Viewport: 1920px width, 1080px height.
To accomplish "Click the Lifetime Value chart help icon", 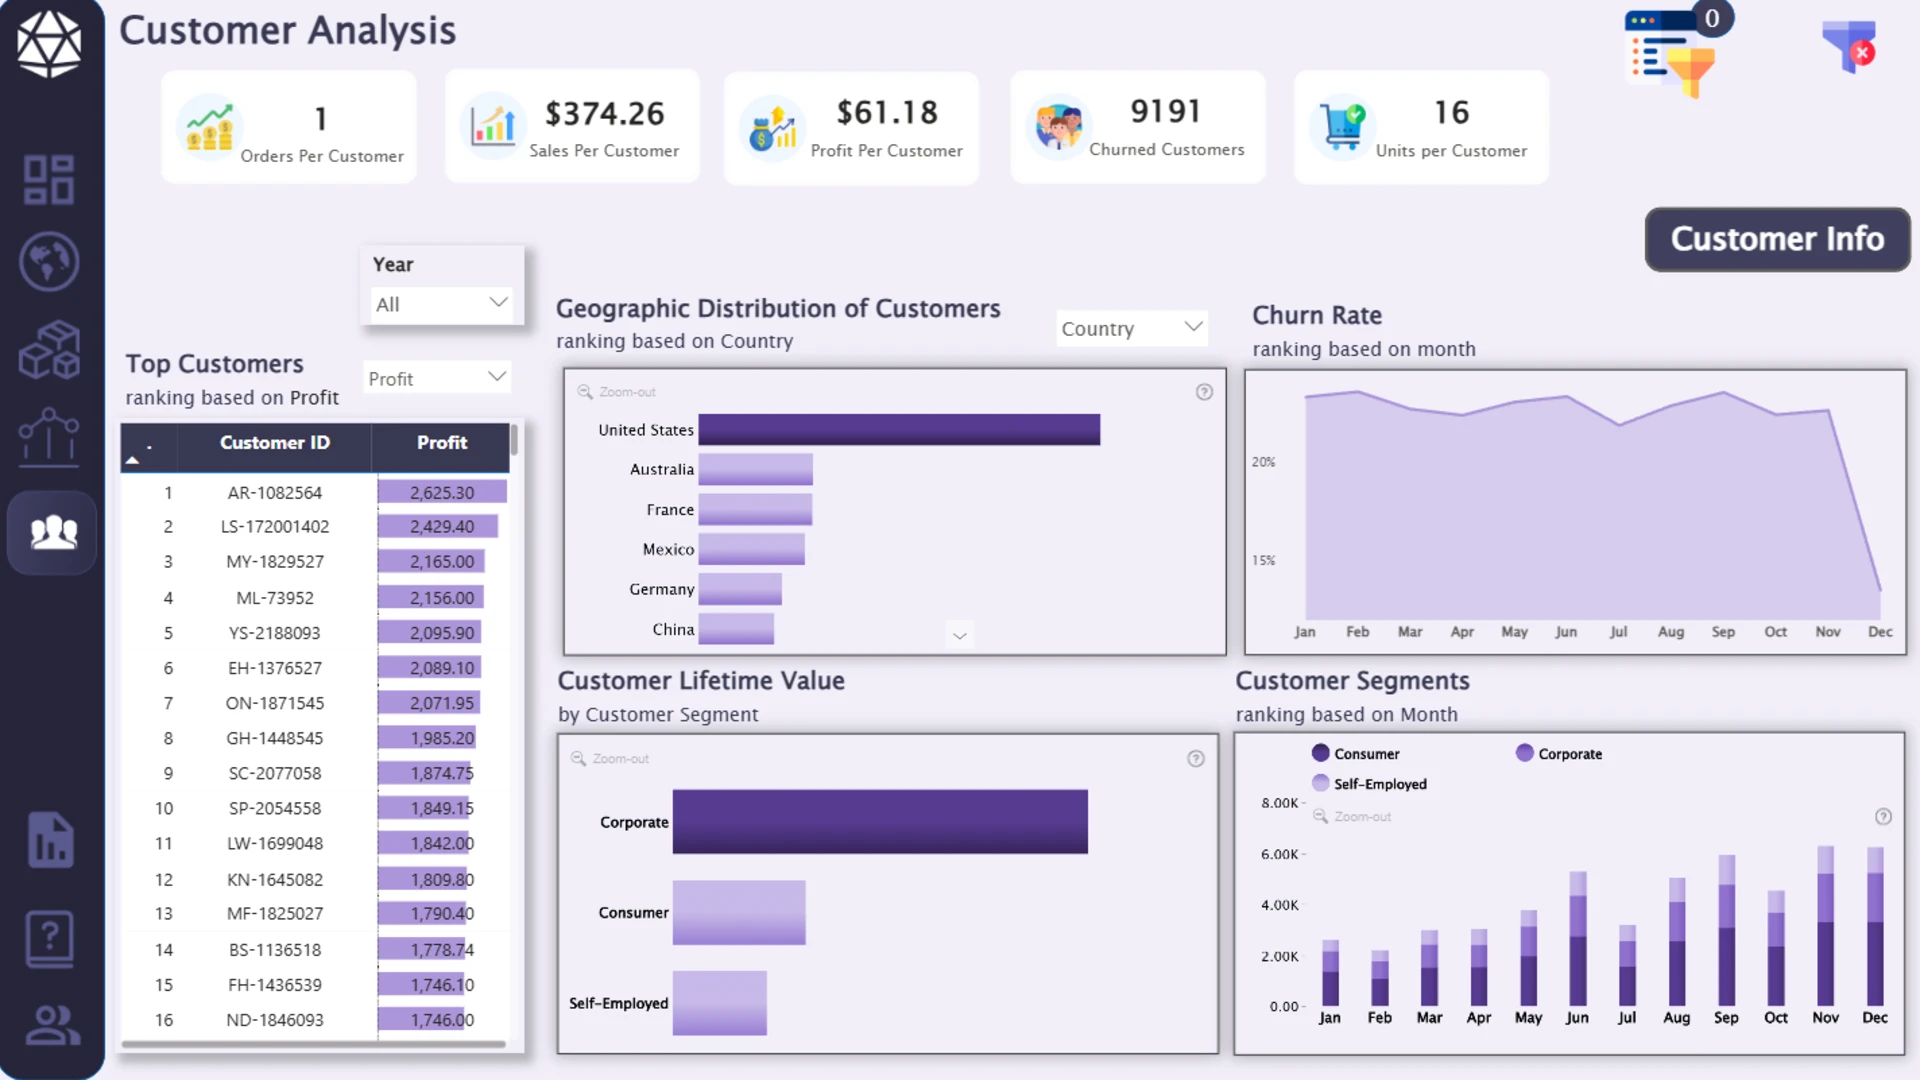I will [1196, 759].
